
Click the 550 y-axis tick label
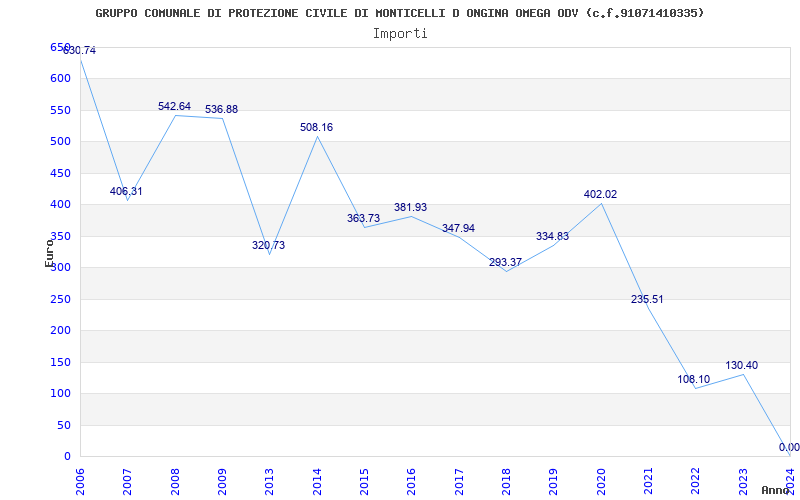tap(59, 110)
